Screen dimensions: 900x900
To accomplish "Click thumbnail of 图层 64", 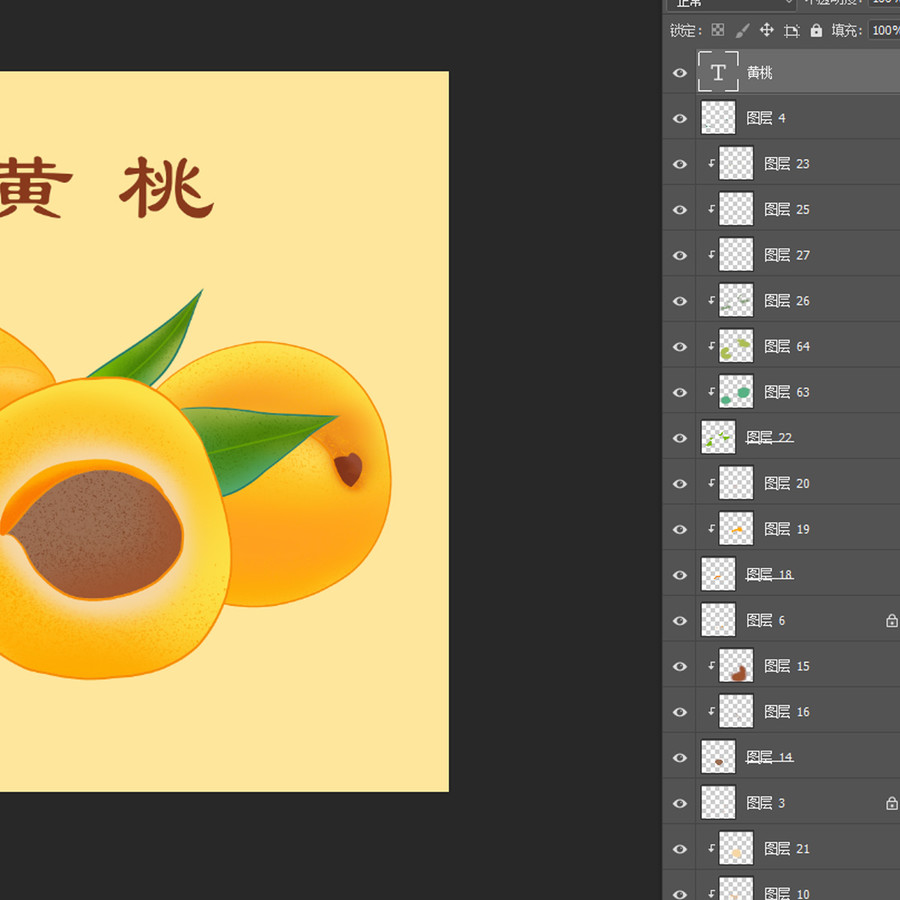I will 736,346.
